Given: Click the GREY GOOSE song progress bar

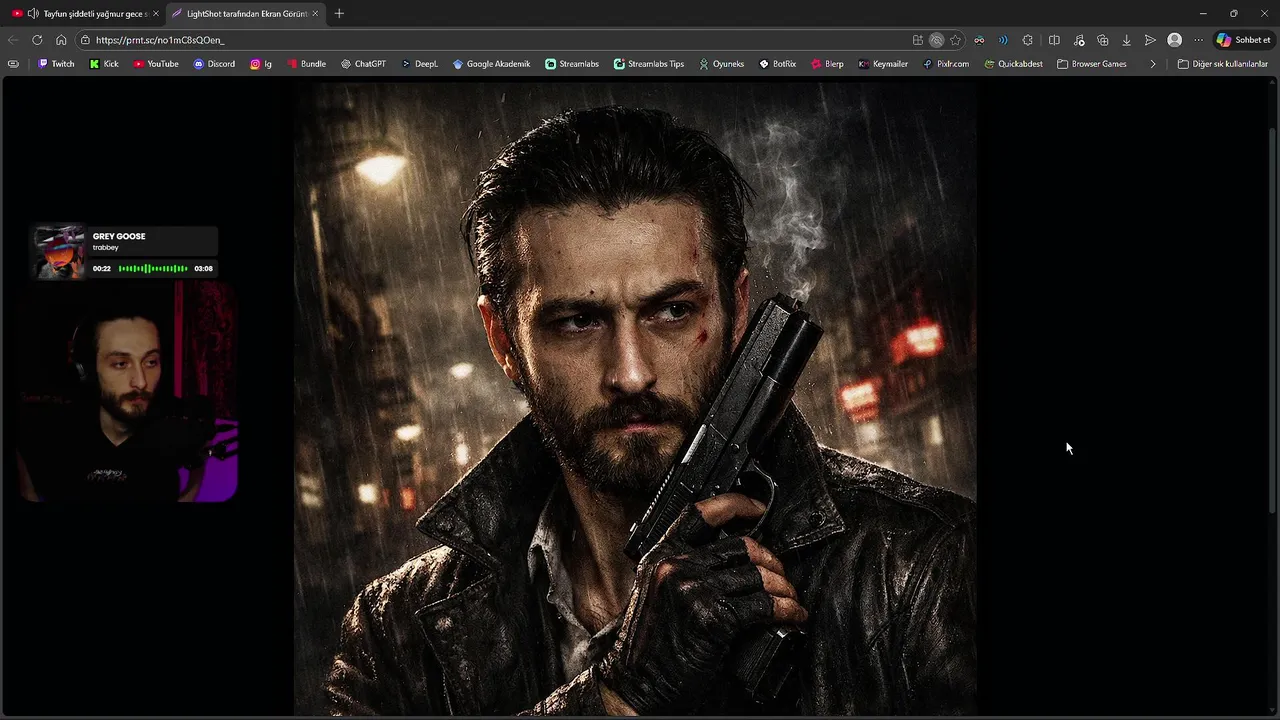Looking at the screenshot, I should coord(153,268).
